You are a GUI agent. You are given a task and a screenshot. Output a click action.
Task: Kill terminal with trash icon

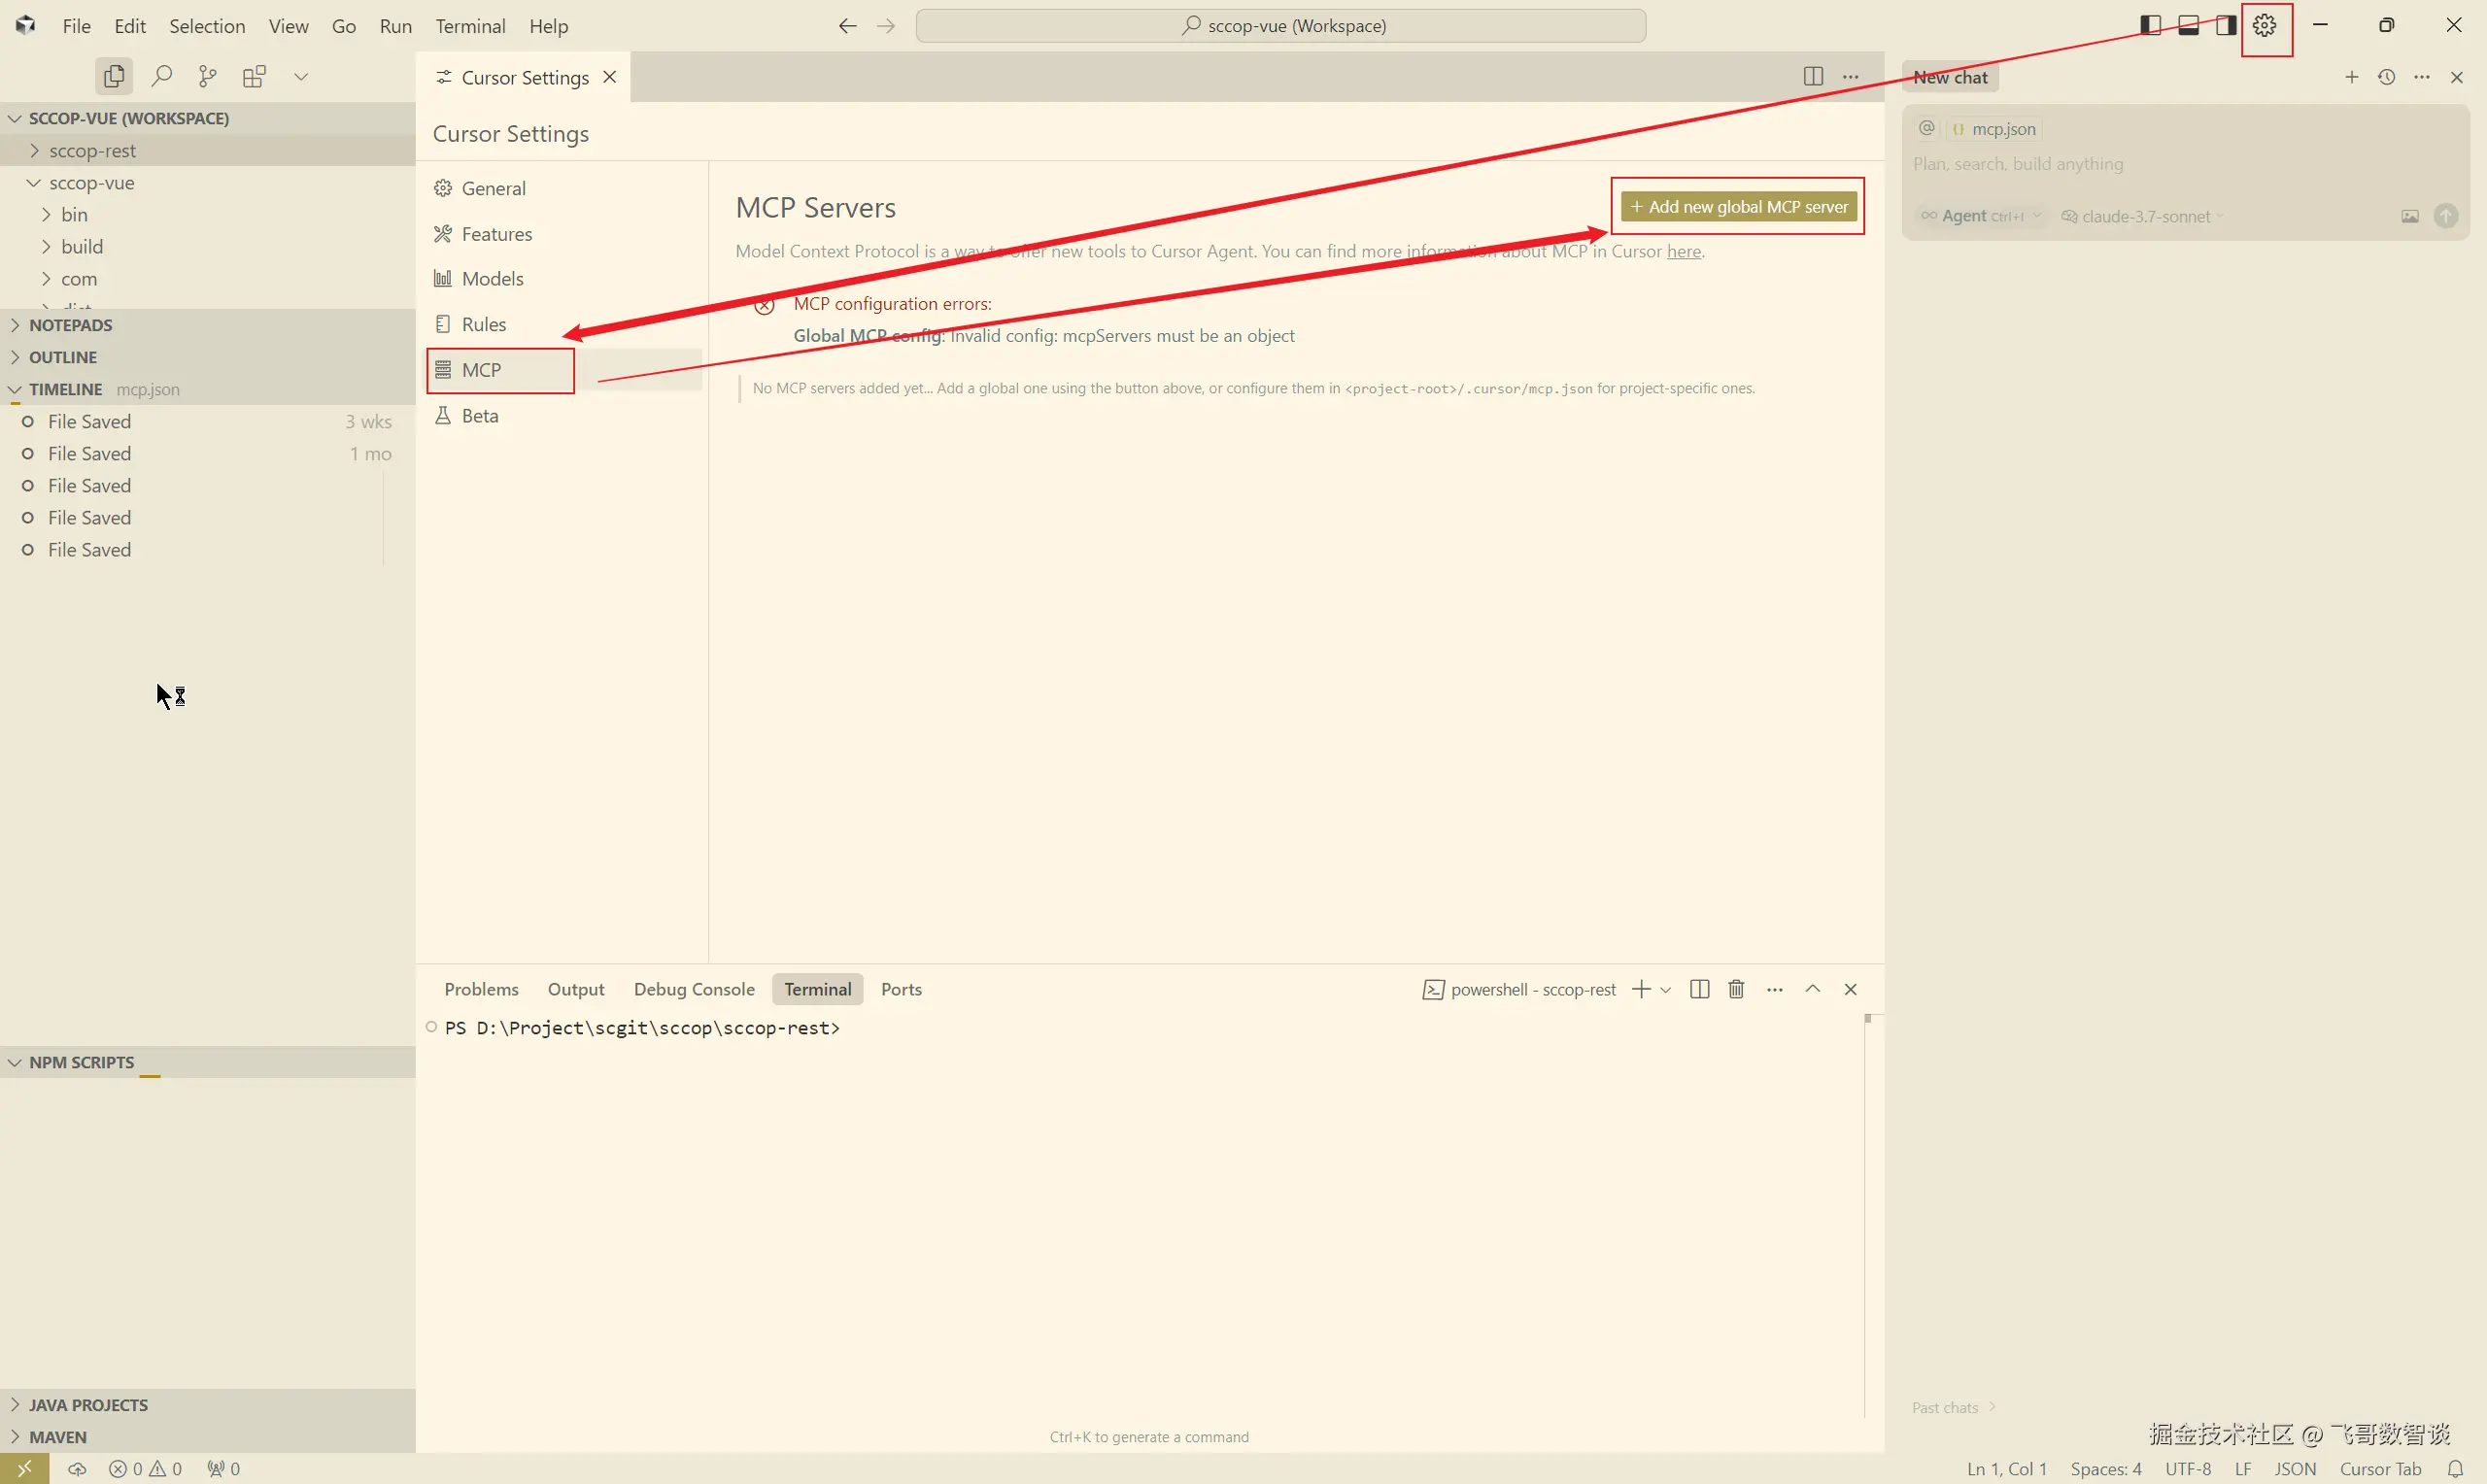(1736, 989)
